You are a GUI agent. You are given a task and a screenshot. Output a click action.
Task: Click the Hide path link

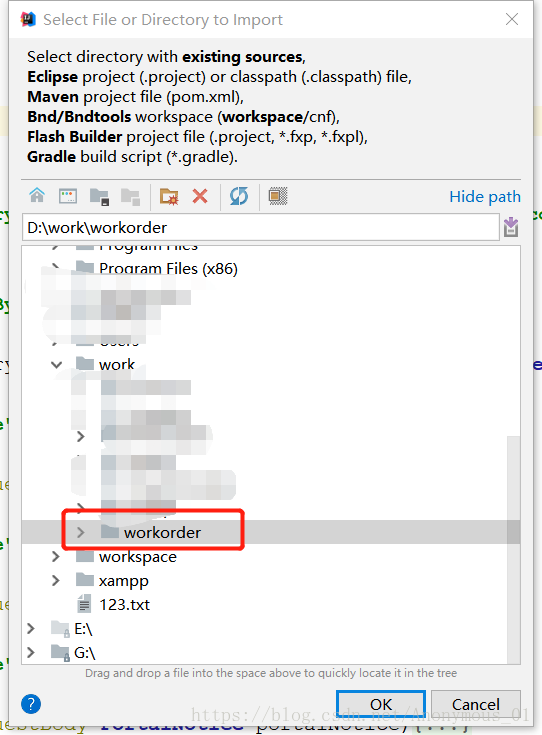point(485,196)
